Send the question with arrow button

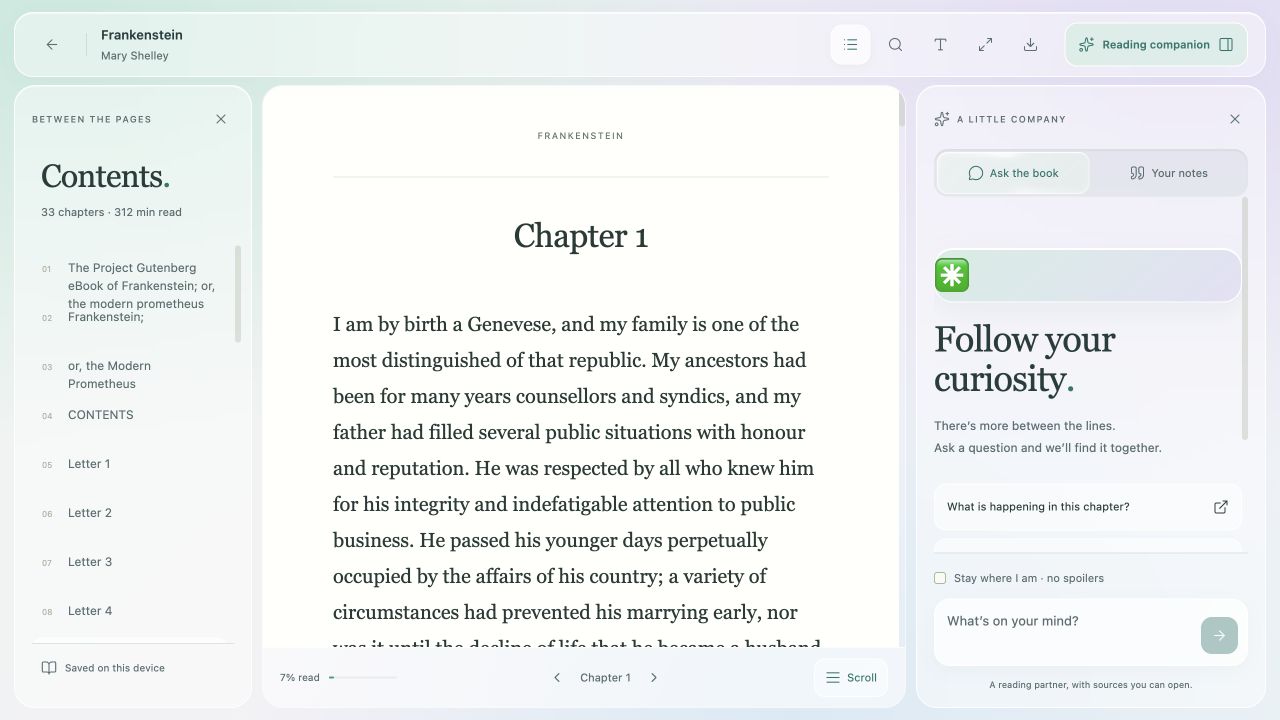pos(1219,635)
